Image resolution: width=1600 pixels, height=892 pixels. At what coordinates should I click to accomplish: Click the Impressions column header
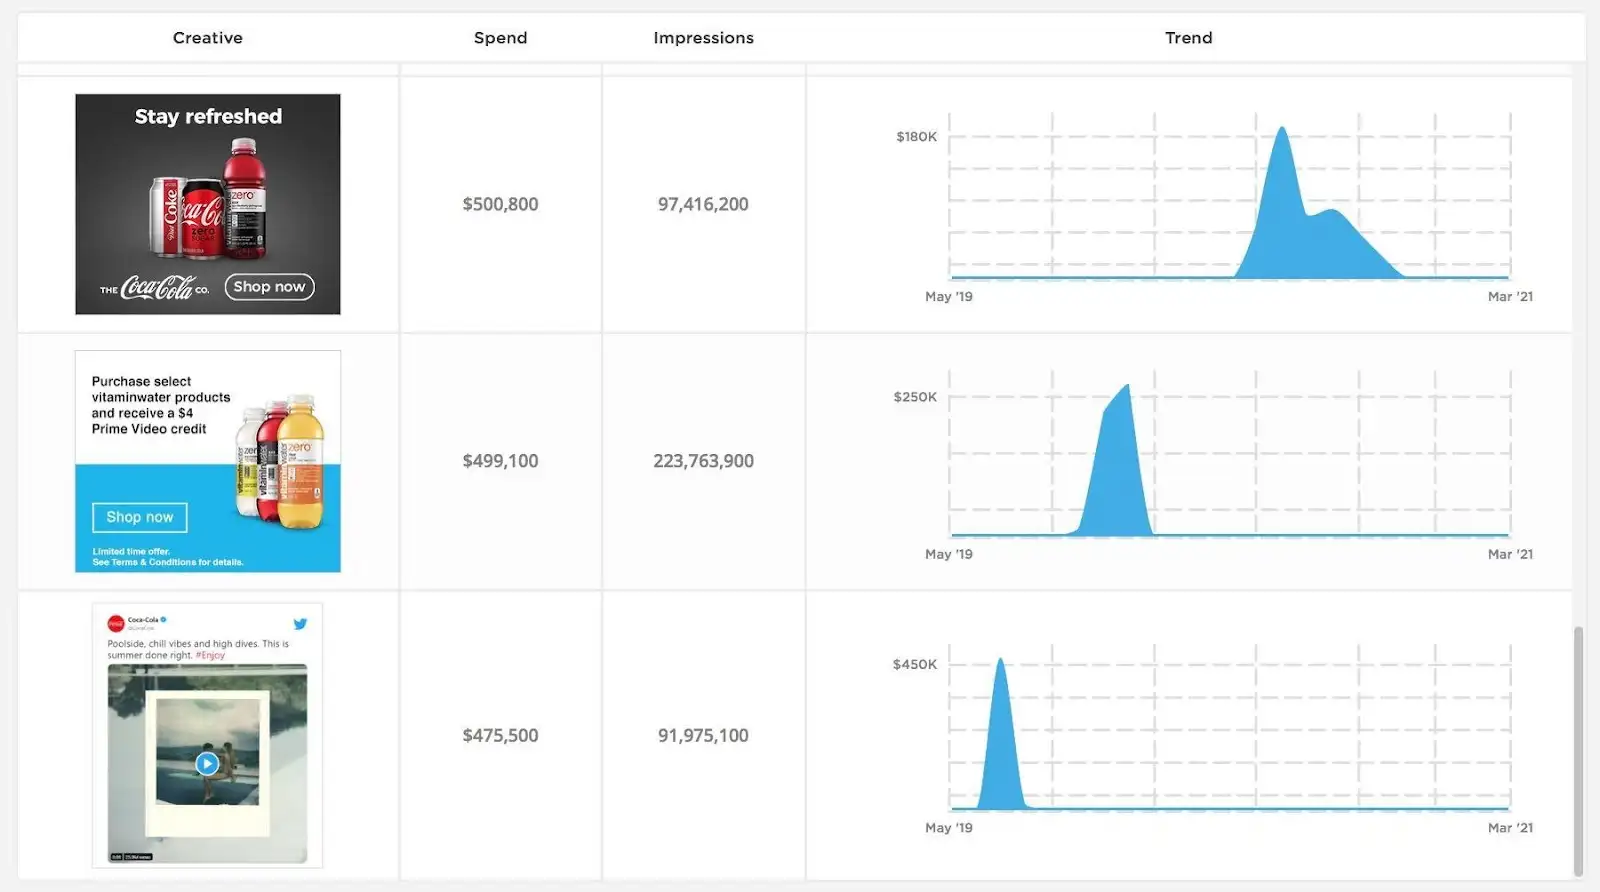(x=703, y=38)
